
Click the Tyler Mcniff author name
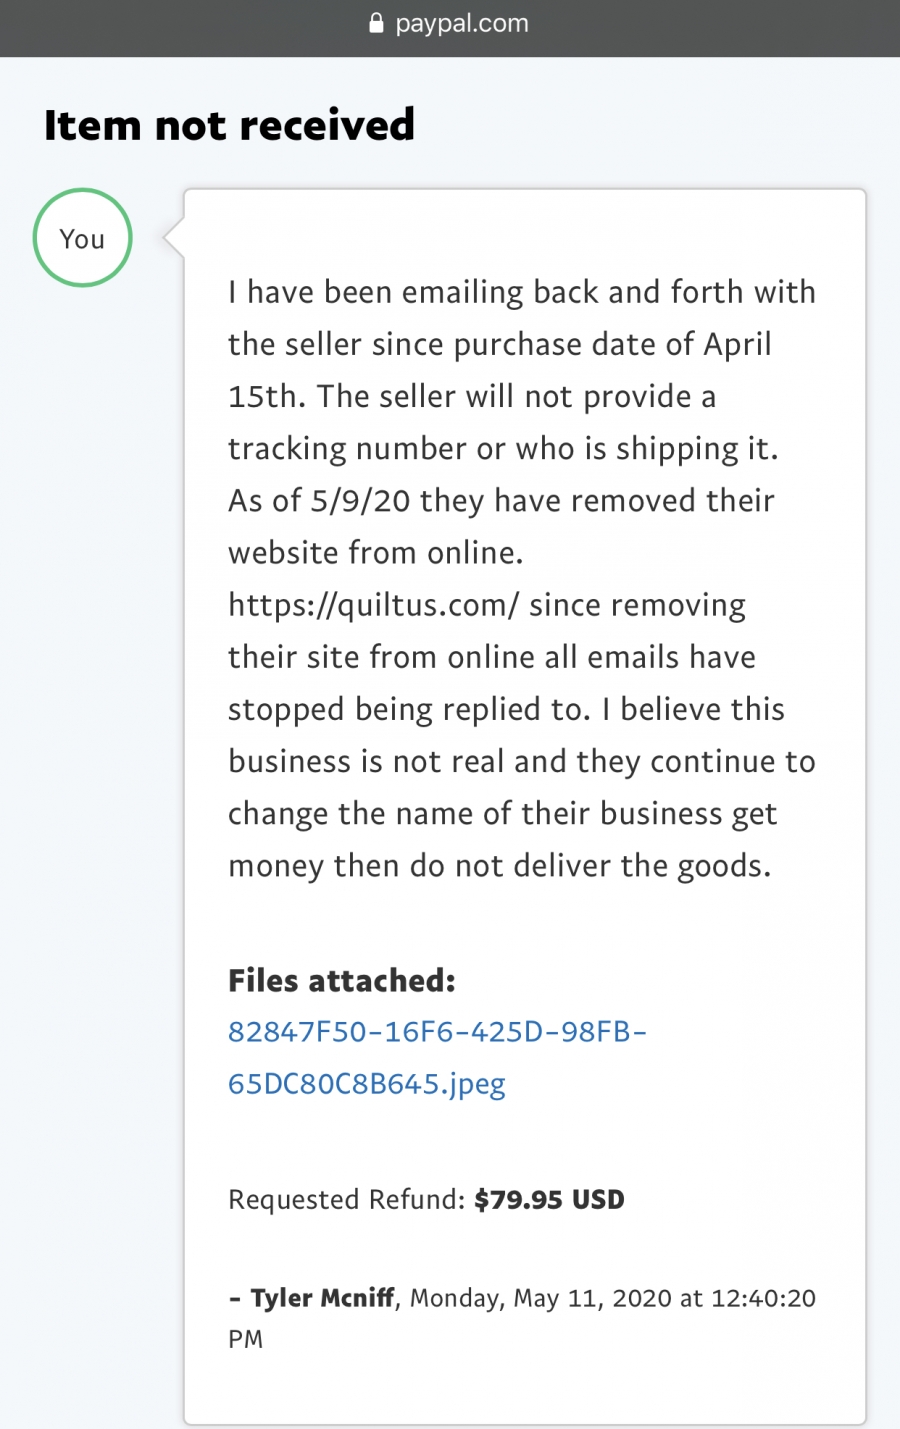[x=322, y=1298]
